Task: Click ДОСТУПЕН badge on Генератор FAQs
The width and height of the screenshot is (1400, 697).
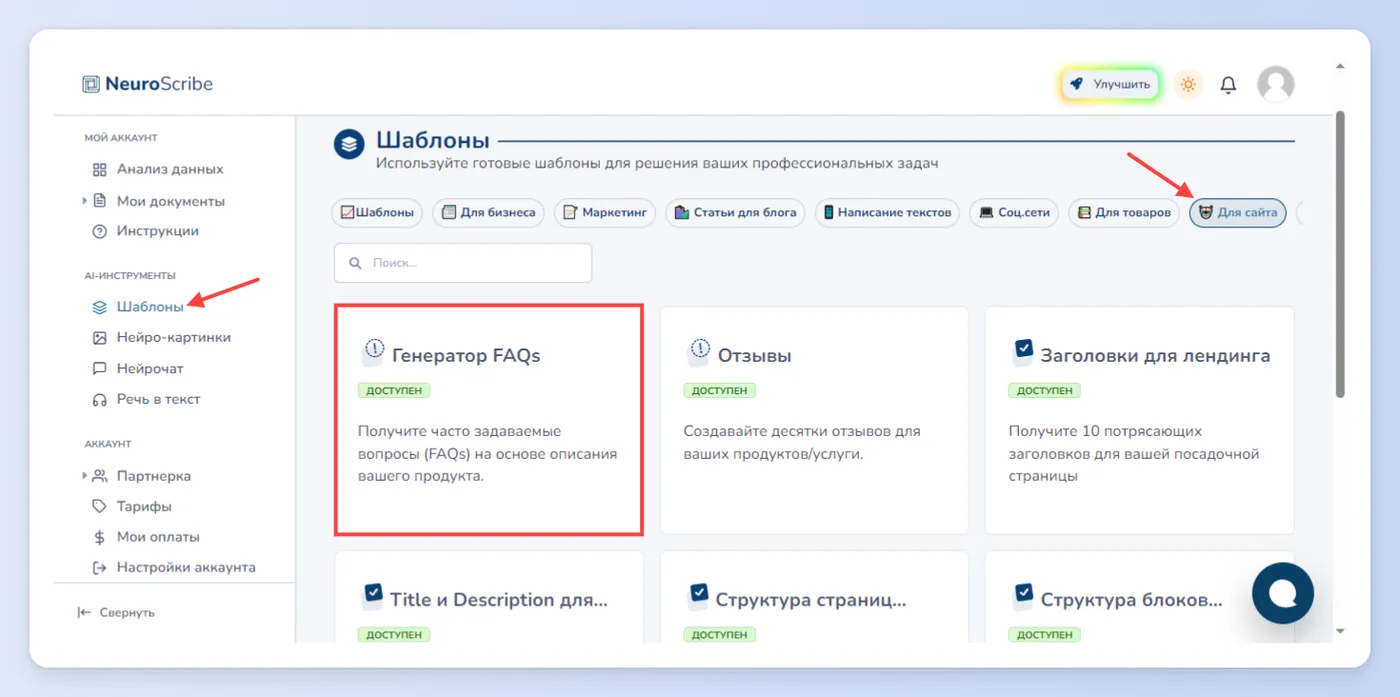Action: [x=394, y=391]
